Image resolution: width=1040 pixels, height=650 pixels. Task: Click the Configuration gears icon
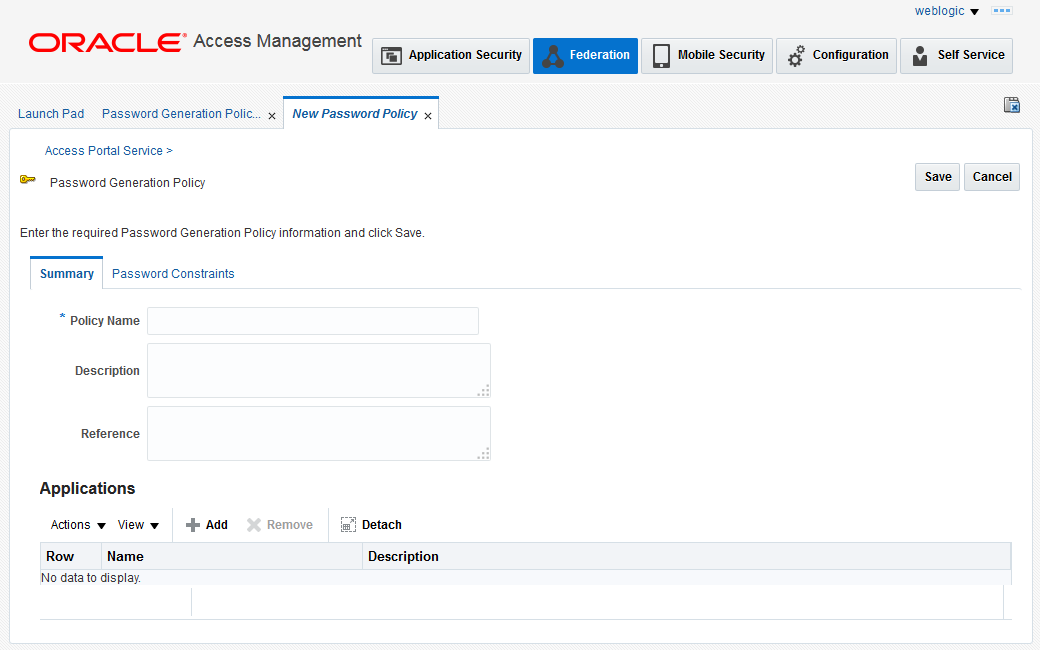point(796,56)
